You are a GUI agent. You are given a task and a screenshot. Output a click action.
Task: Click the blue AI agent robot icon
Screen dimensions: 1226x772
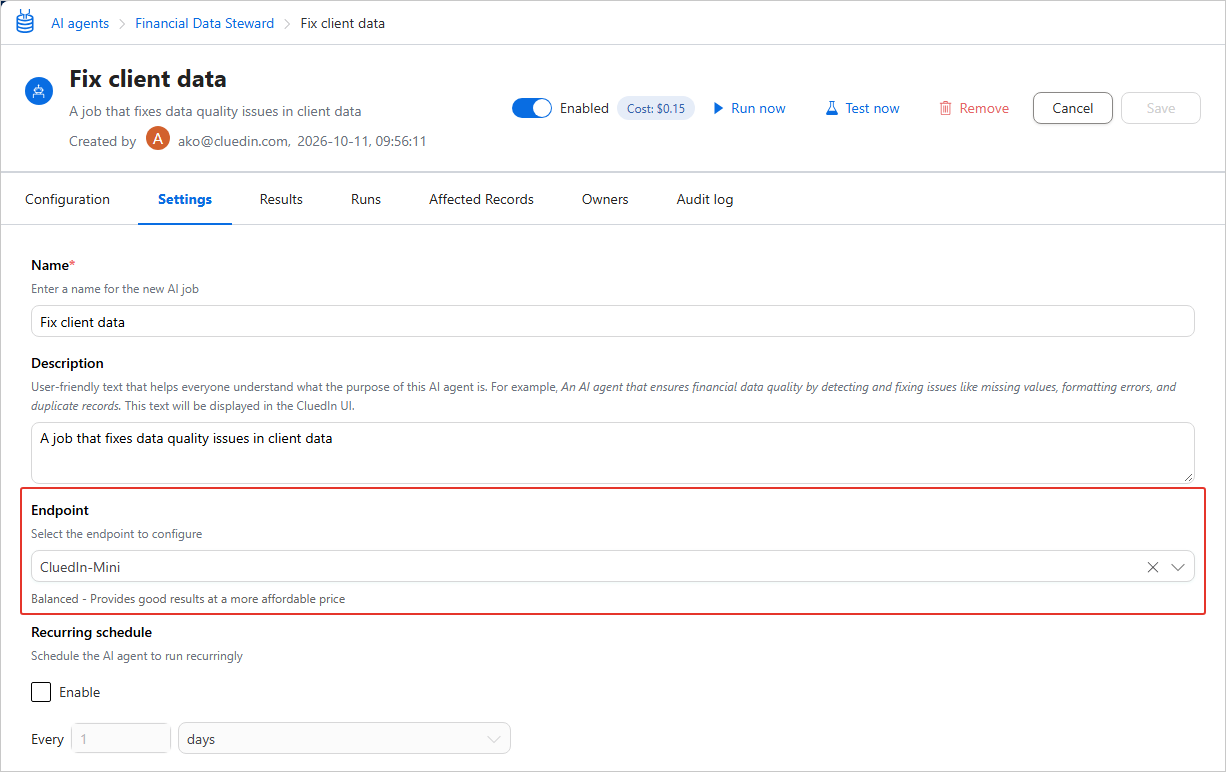39,91
